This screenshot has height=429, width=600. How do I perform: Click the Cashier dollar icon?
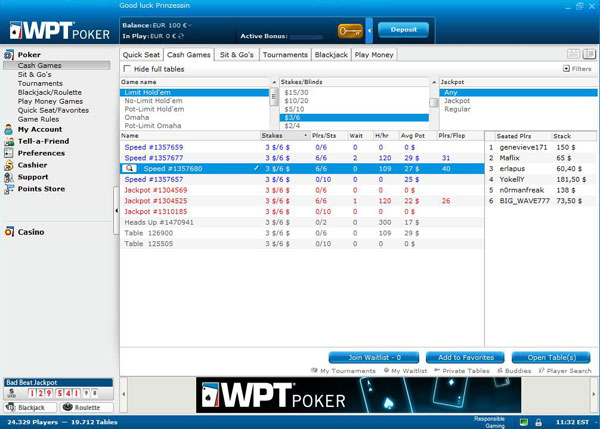(x=8, y=165)
